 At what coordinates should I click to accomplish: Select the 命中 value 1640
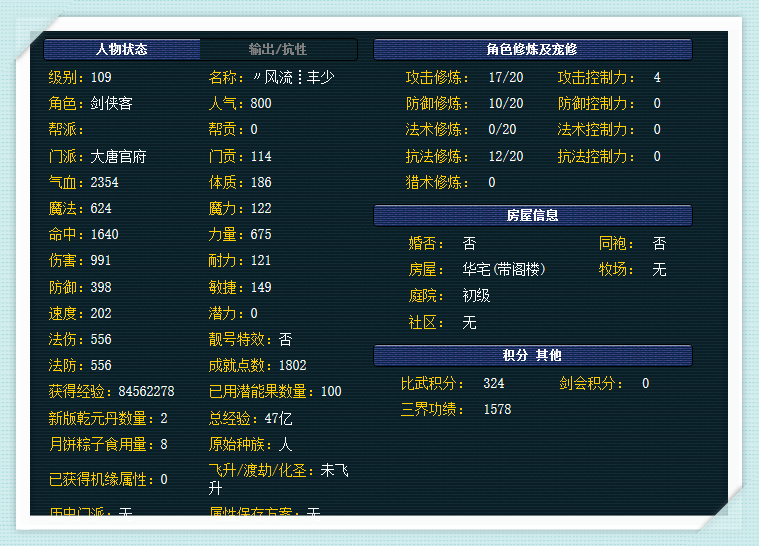coord(105,235)
